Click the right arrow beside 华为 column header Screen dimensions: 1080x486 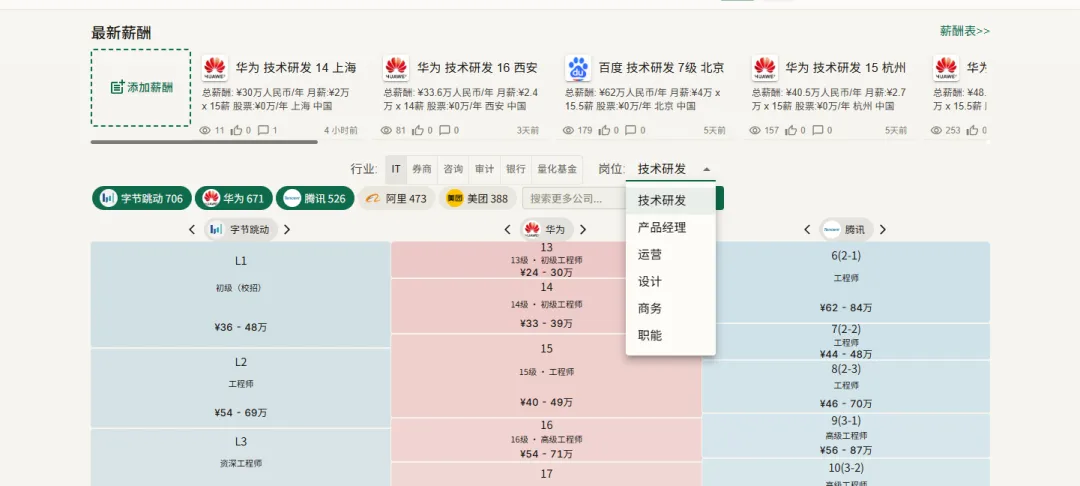tap(583, 229)
